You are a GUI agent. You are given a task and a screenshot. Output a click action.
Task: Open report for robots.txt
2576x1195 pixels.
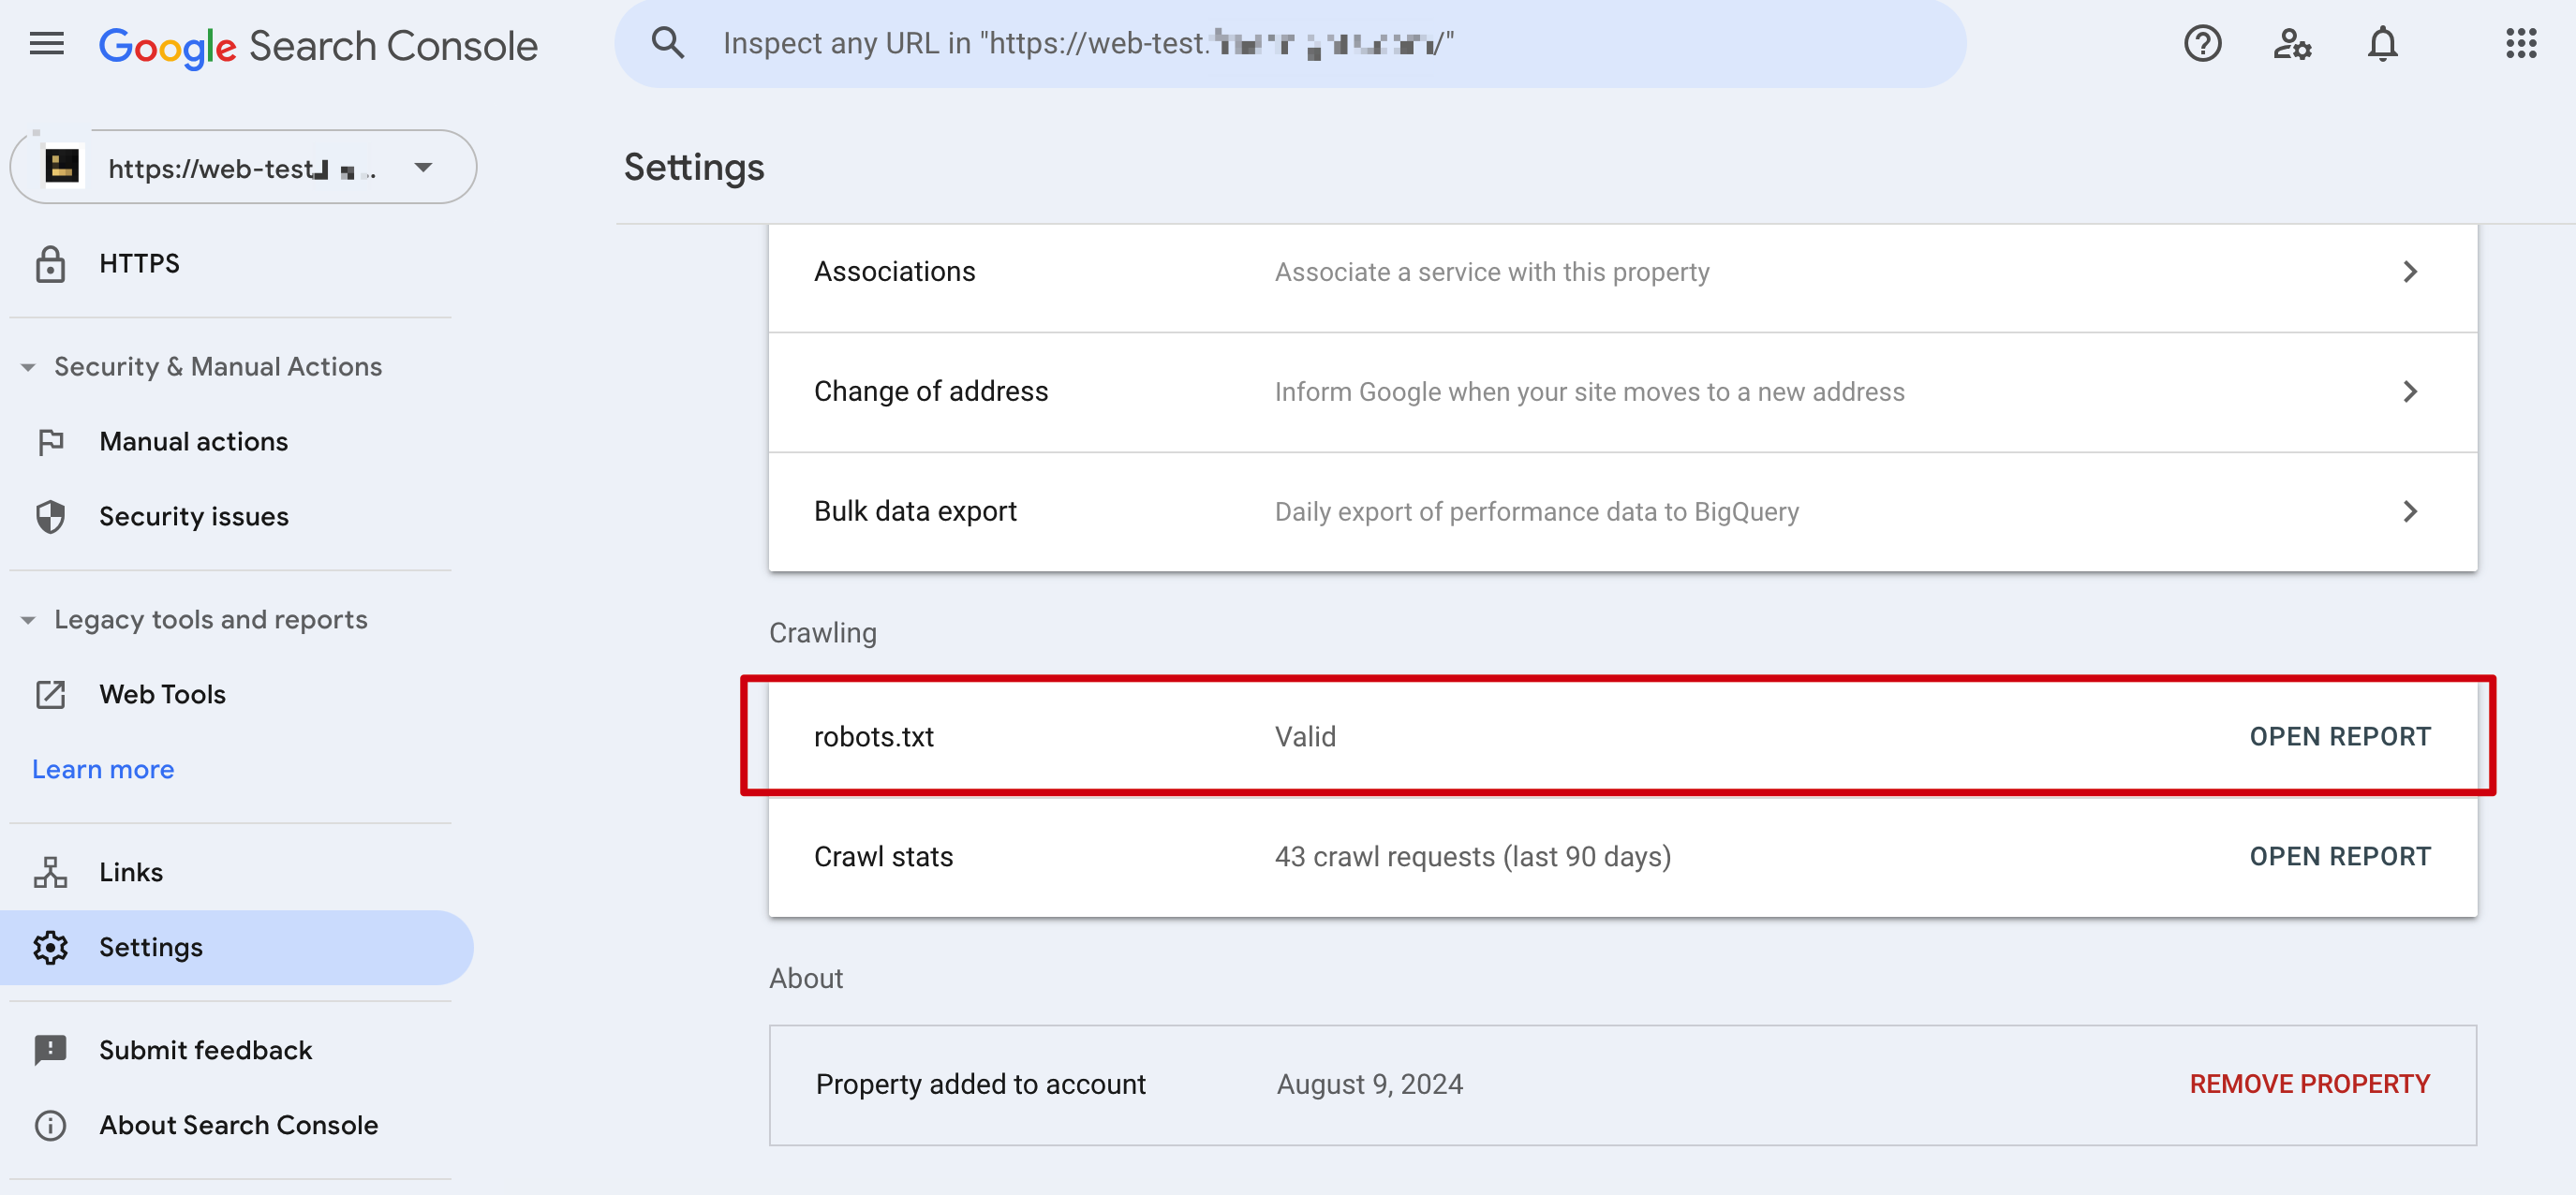point(2339,737)
